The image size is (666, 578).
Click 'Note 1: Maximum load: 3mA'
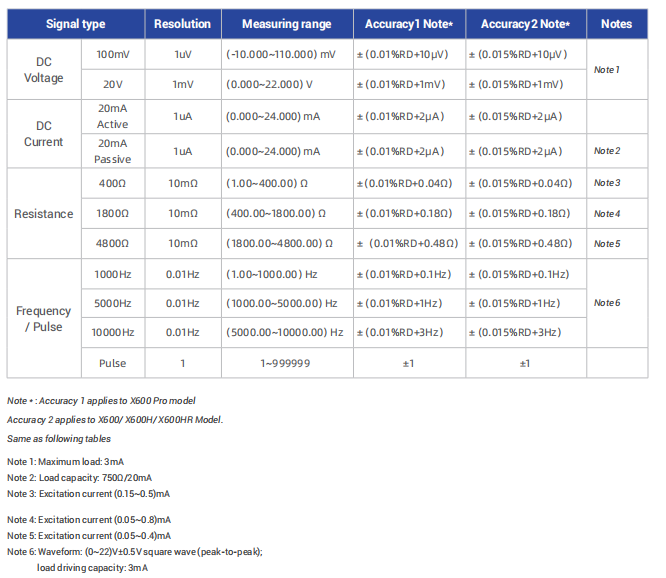(65, 462)
